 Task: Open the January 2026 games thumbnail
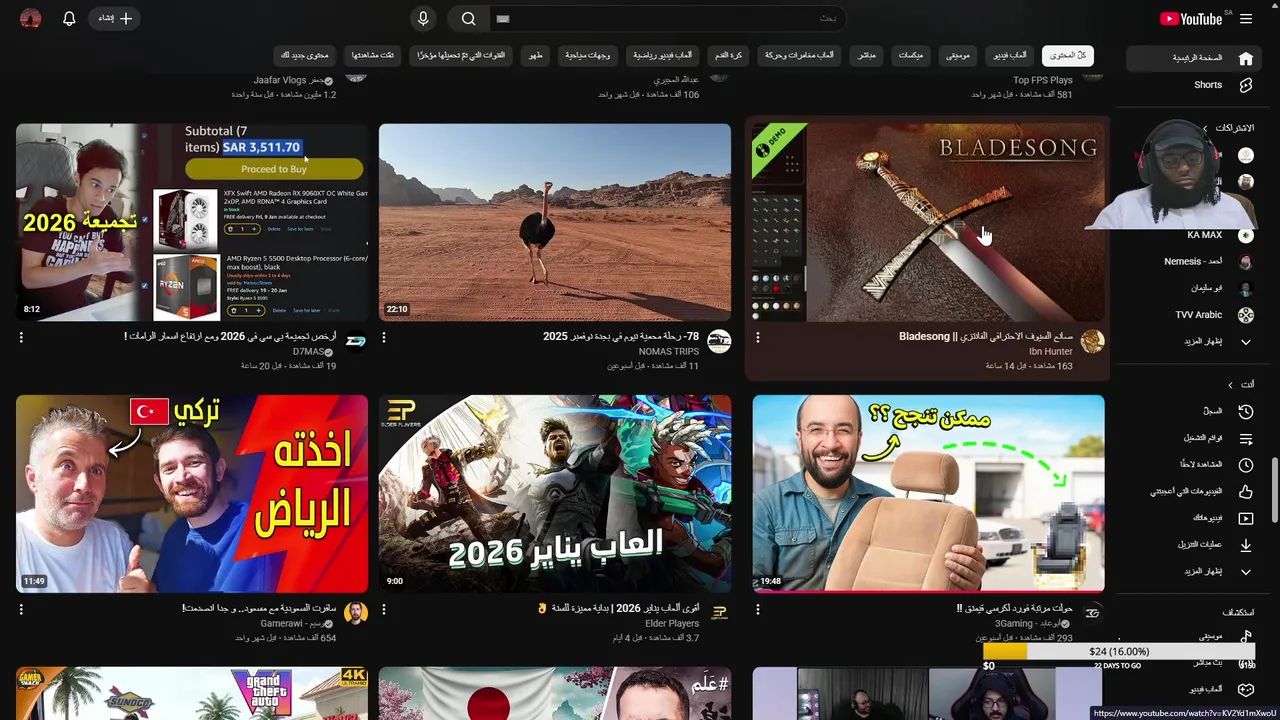pos(555,493)
